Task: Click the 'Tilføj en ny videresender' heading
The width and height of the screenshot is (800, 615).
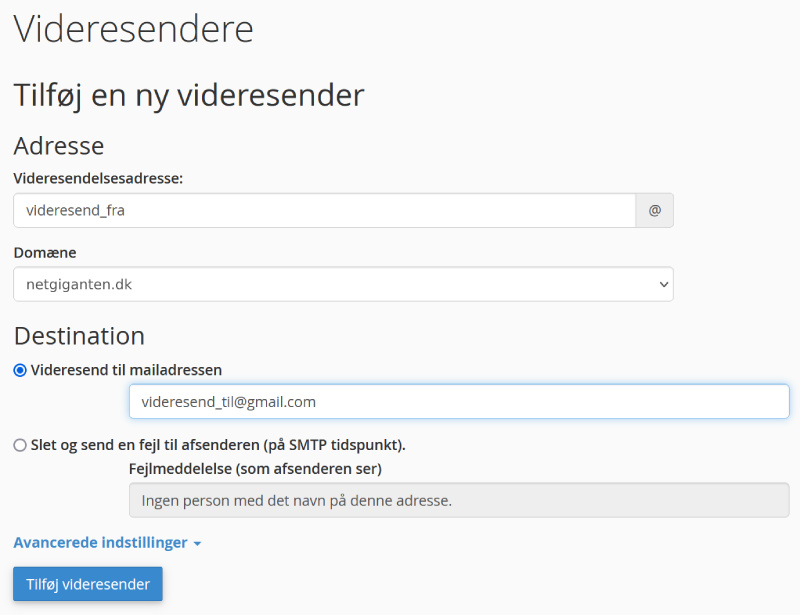Action: point(188,96)
